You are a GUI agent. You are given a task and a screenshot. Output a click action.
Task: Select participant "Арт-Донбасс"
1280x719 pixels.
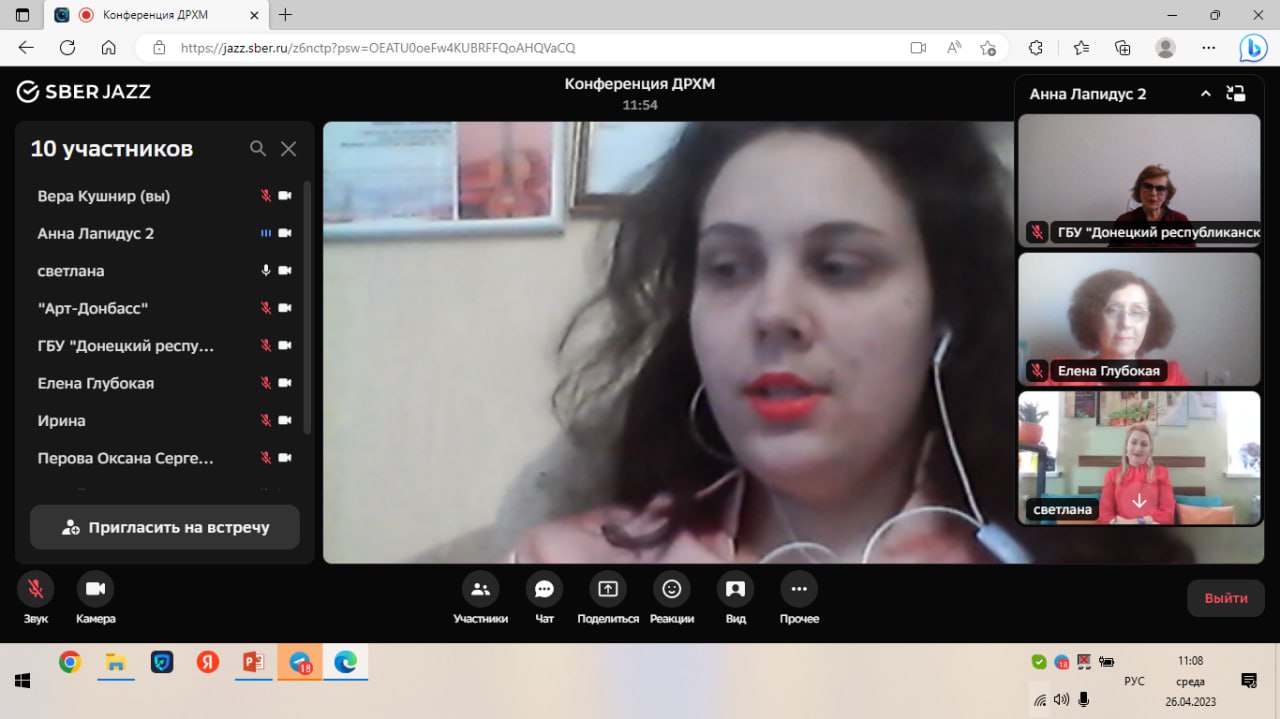[93, 308]
